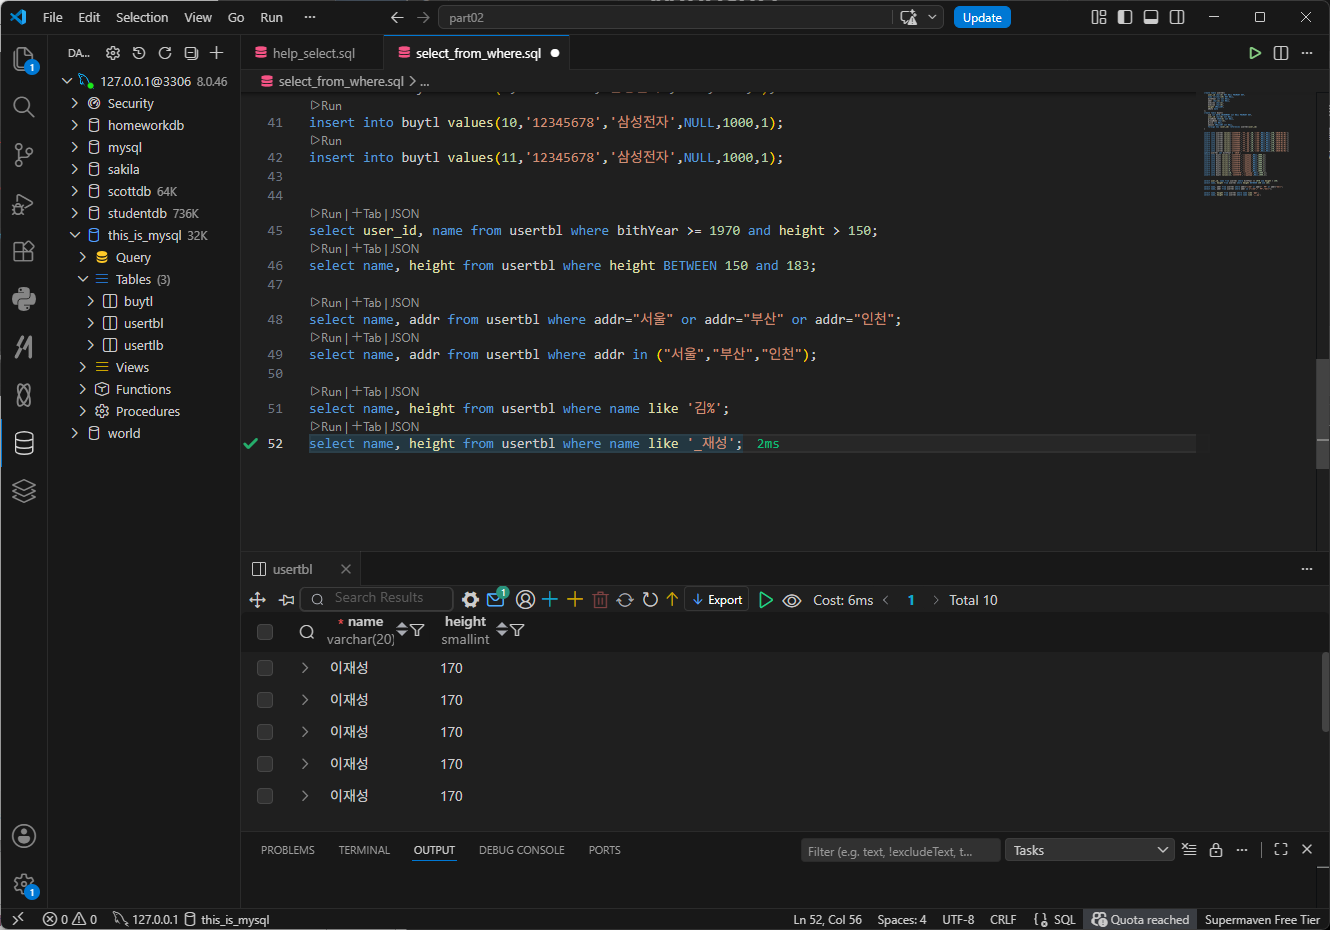The height and width of the screenshot is (930, 1330).
Task: Expand the buytl table node
Action: click(x=91, y=301)
